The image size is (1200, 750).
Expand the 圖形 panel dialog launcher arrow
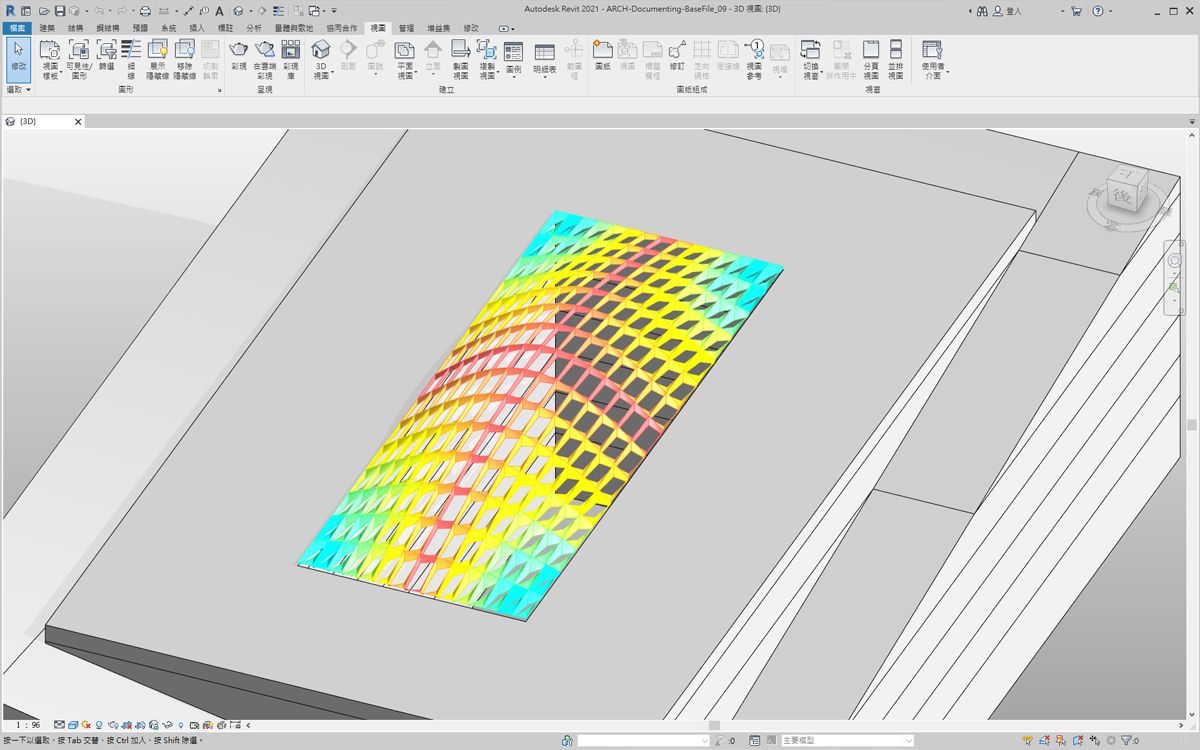click(219, 90)
